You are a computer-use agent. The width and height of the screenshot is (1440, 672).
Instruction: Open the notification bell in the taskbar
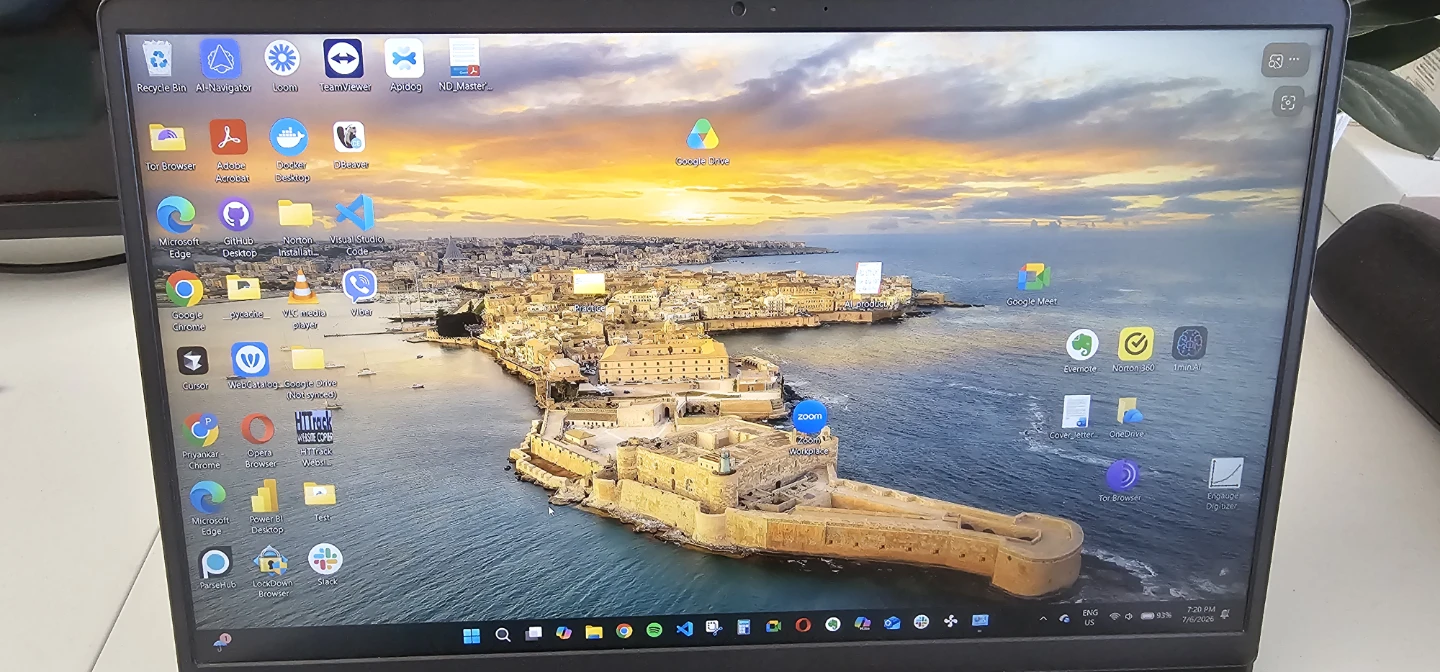click(x=1225, y=614)
